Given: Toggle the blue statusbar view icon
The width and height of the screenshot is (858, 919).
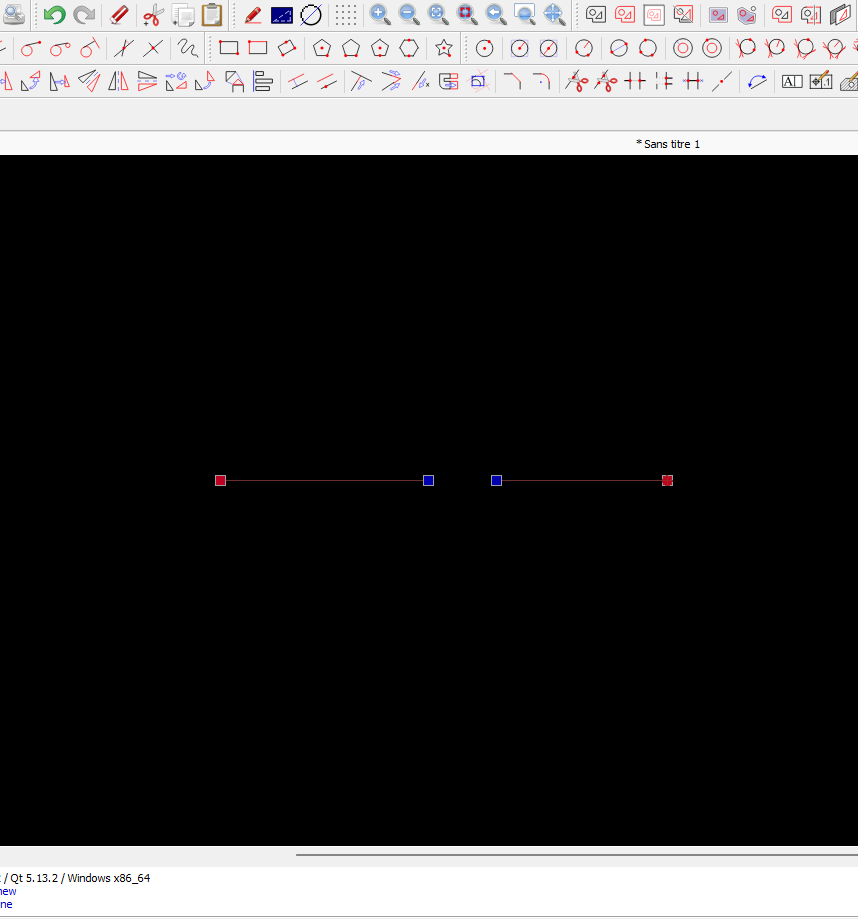Looking at the screenshot, I should [282, 15].
